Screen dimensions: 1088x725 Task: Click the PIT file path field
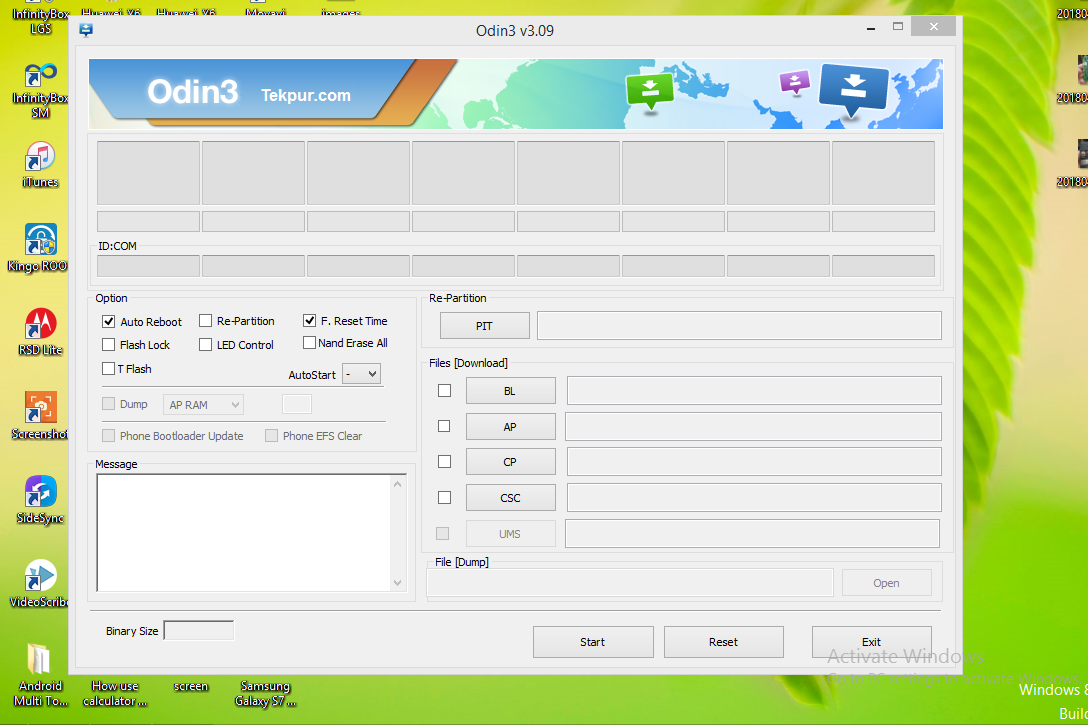(739, 325)
